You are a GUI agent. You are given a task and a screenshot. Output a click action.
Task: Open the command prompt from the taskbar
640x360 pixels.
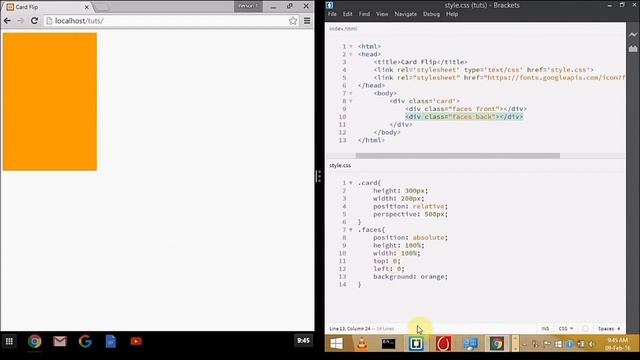(x=389, y=344)
